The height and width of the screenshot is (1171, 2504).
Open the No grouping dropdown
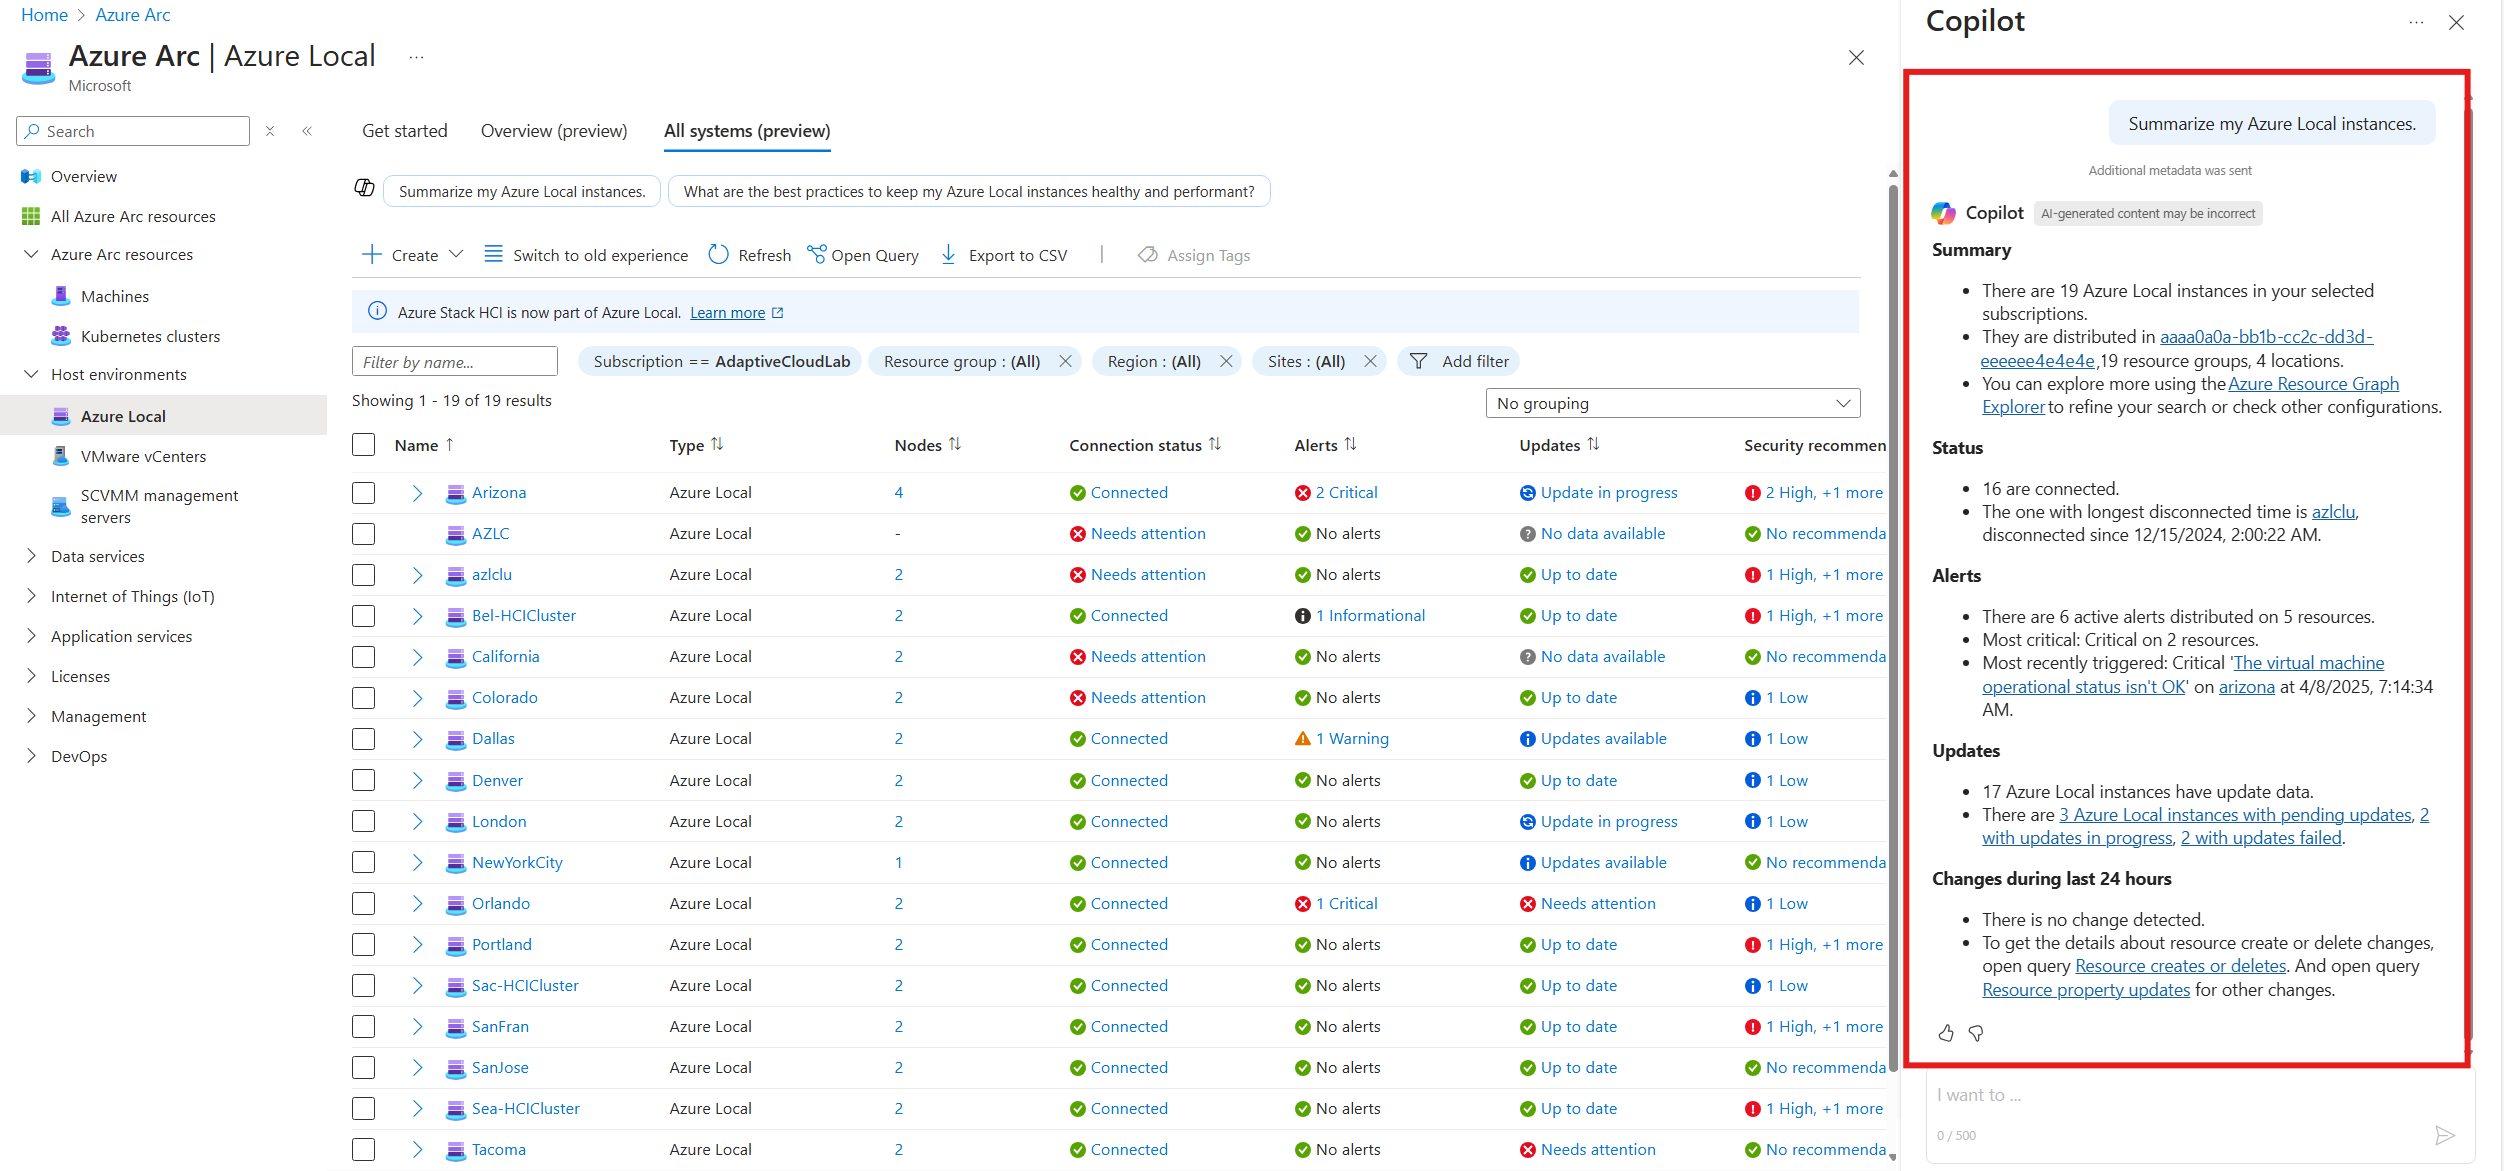pyautogui.click(x=1672, y=403)
